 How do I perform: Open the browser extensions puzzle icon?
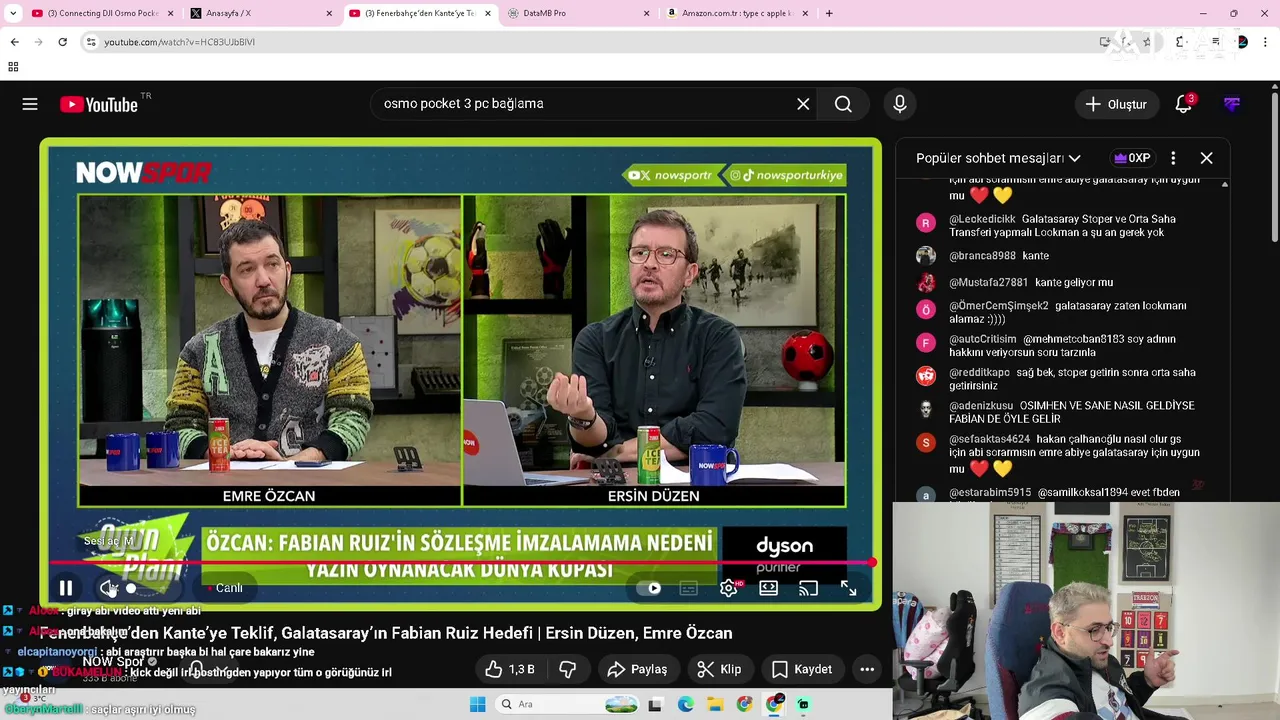[x=1180, y=42]
